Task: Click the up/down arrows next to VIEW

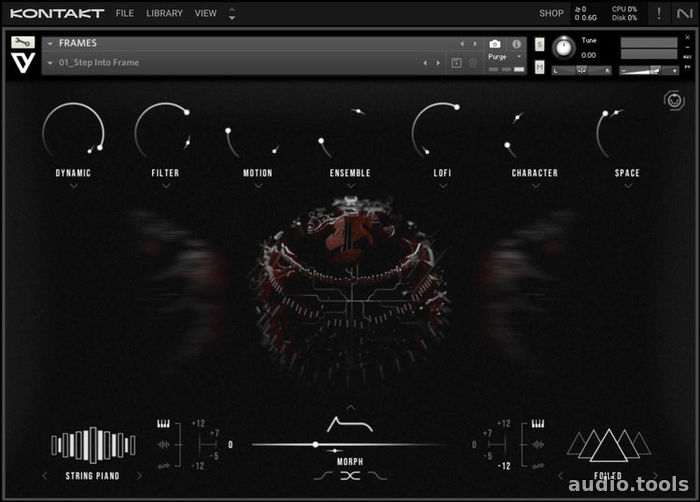Action: [x=232, y=13]
